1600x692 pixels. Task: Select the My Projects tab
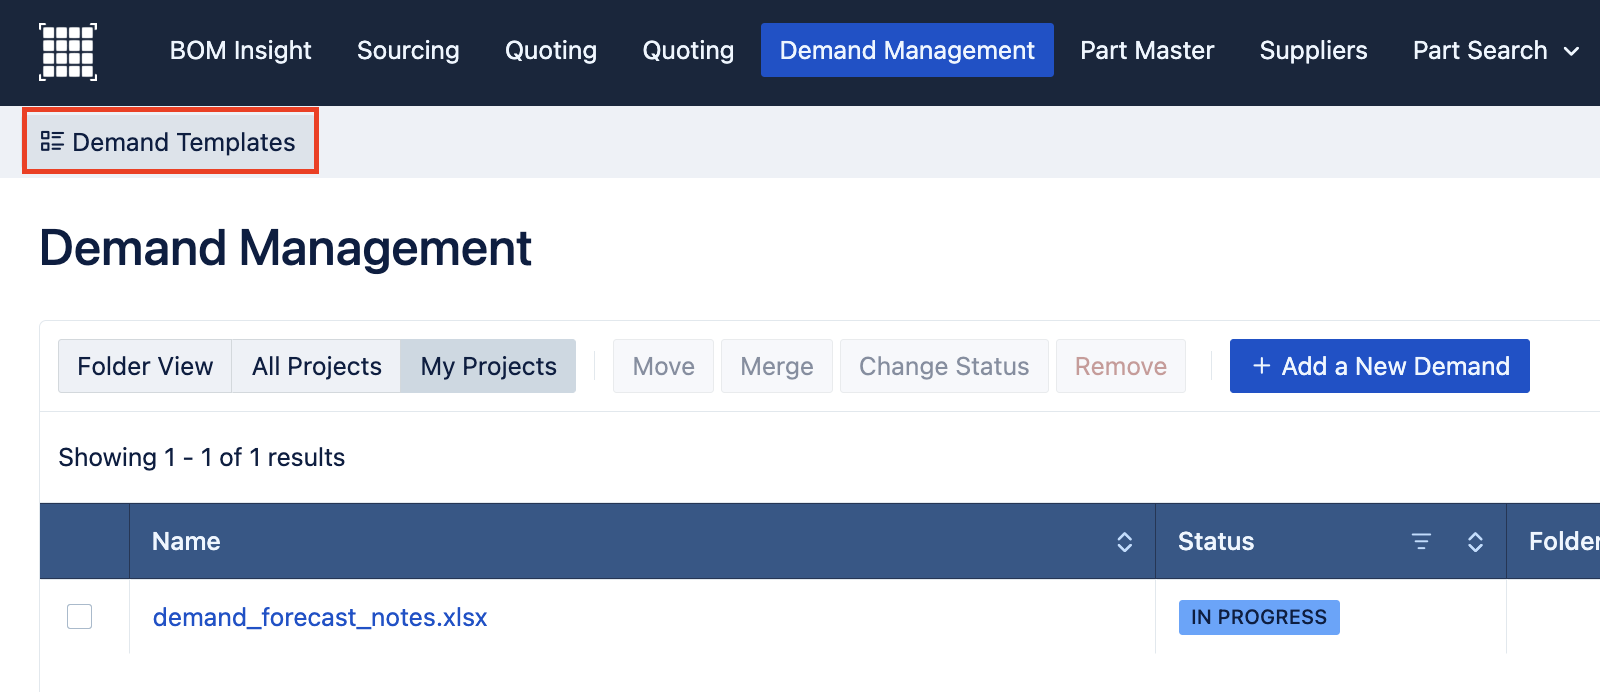(x=488, y=366)
